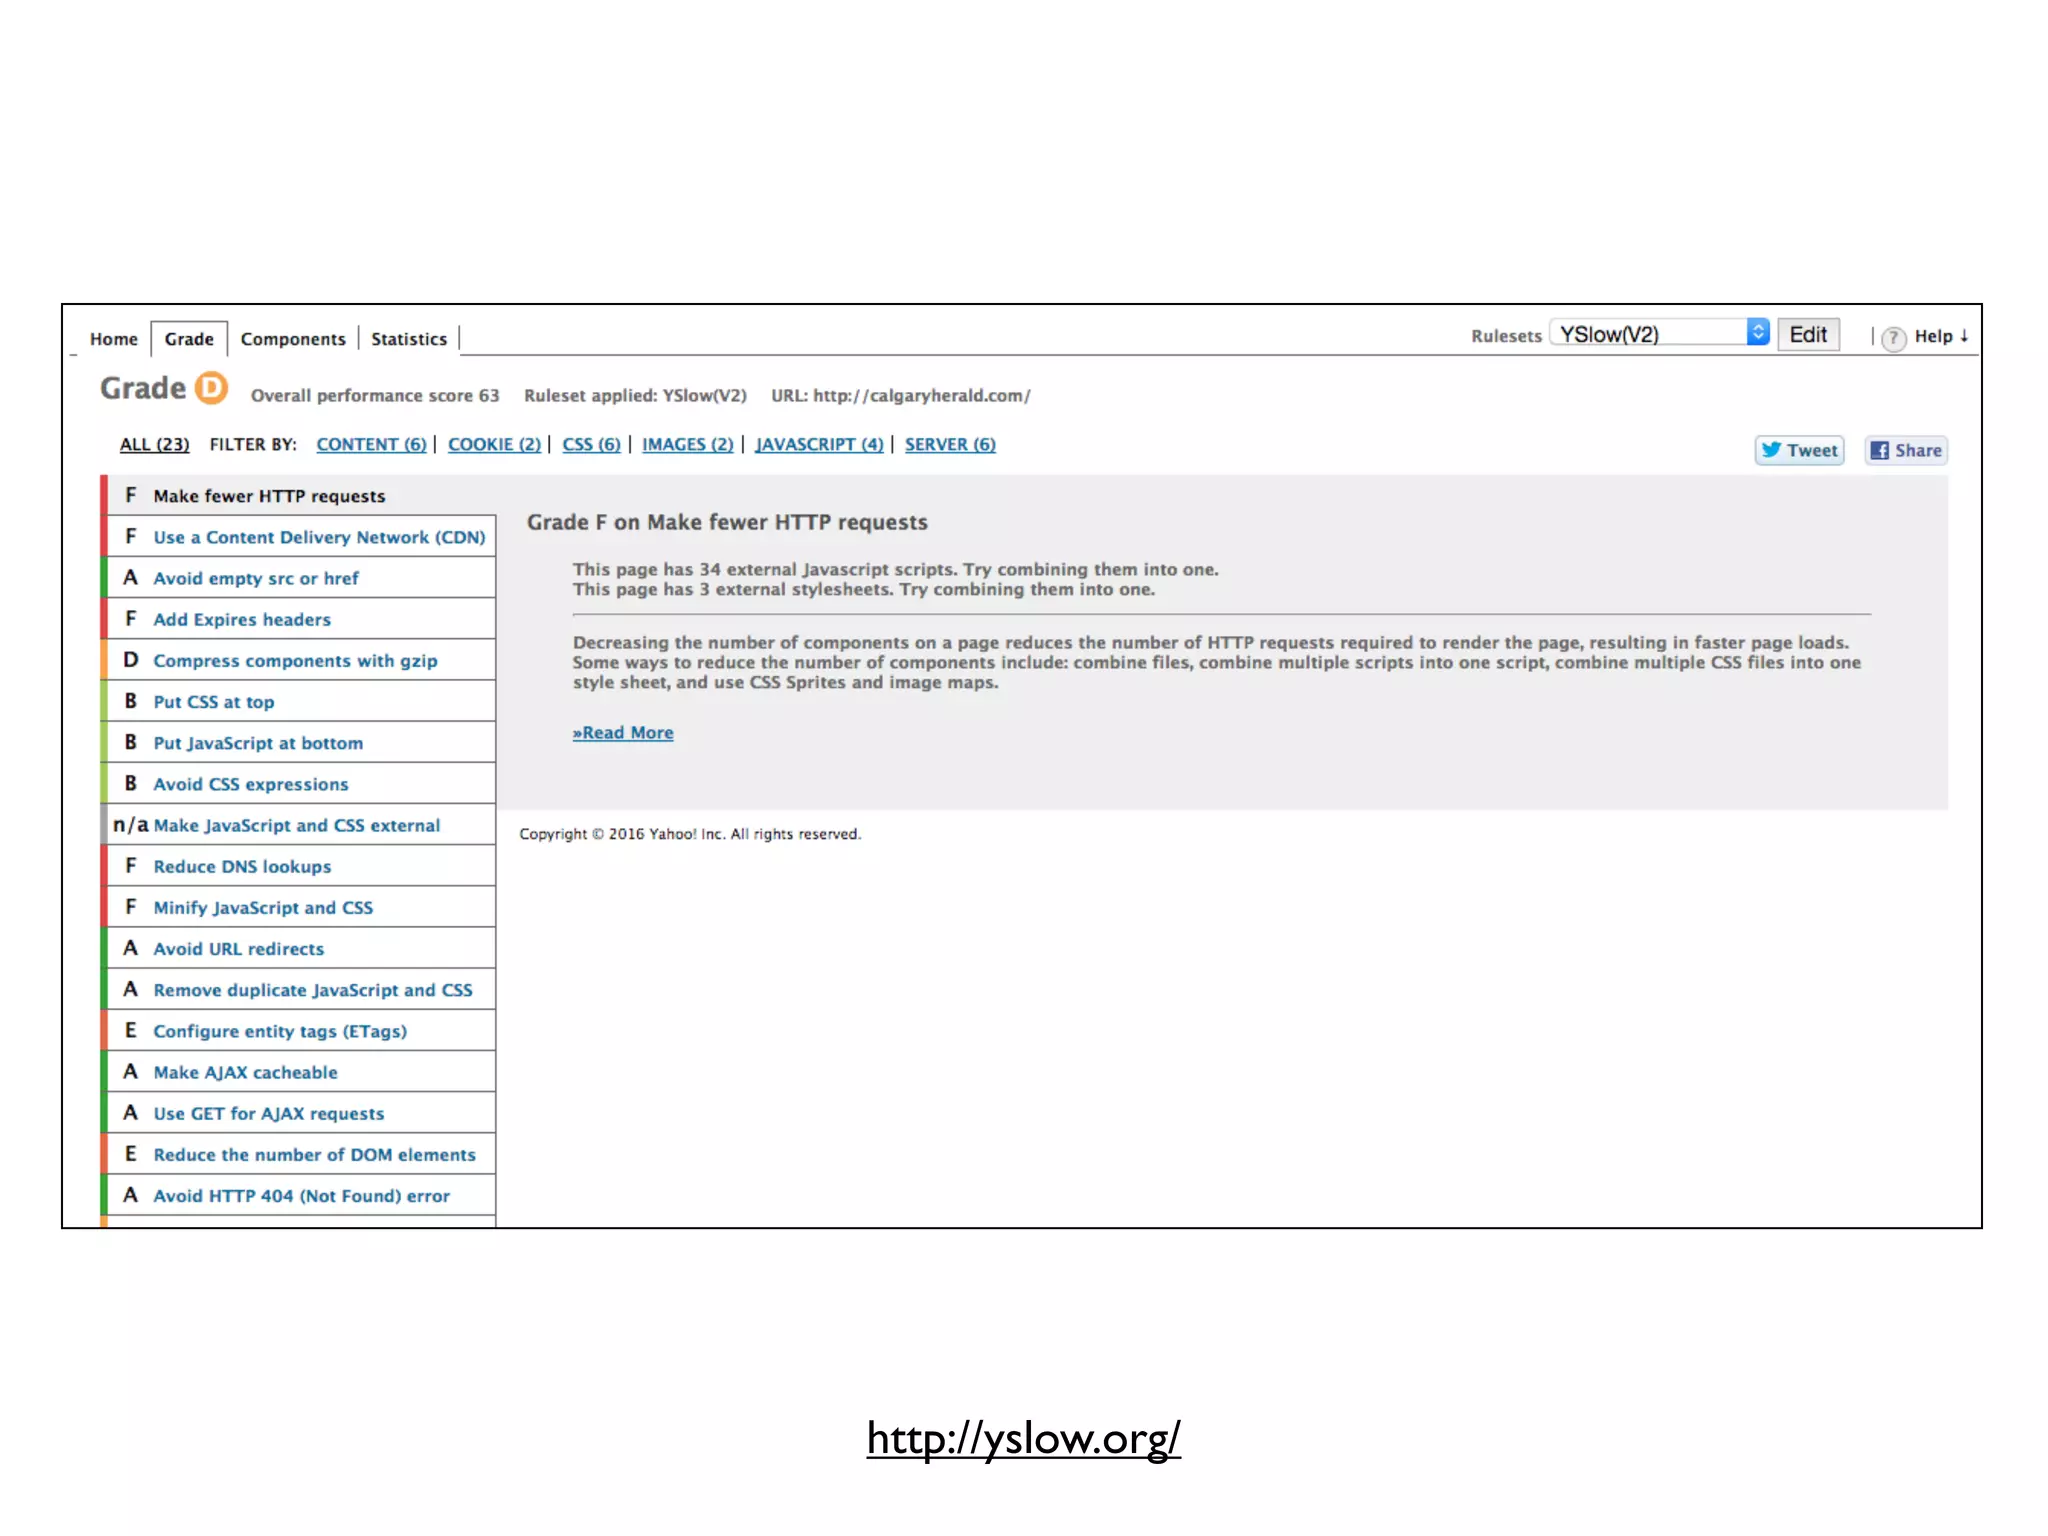Select Put JavaScript at bottom rule
Image resolution: width=2048 pixels, height=1536 pixels.
pos(300,743)
